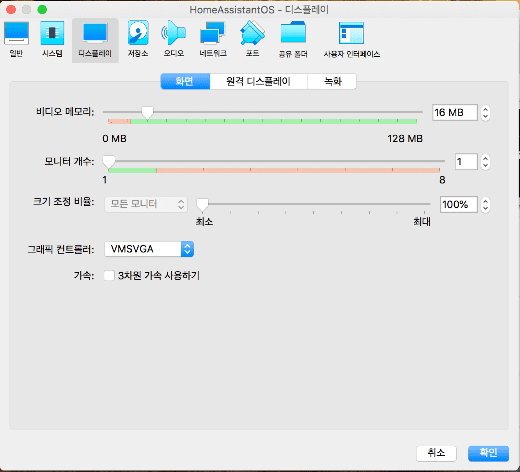Open the 포트 (Ports) settings icon

[x=252, y=39]
